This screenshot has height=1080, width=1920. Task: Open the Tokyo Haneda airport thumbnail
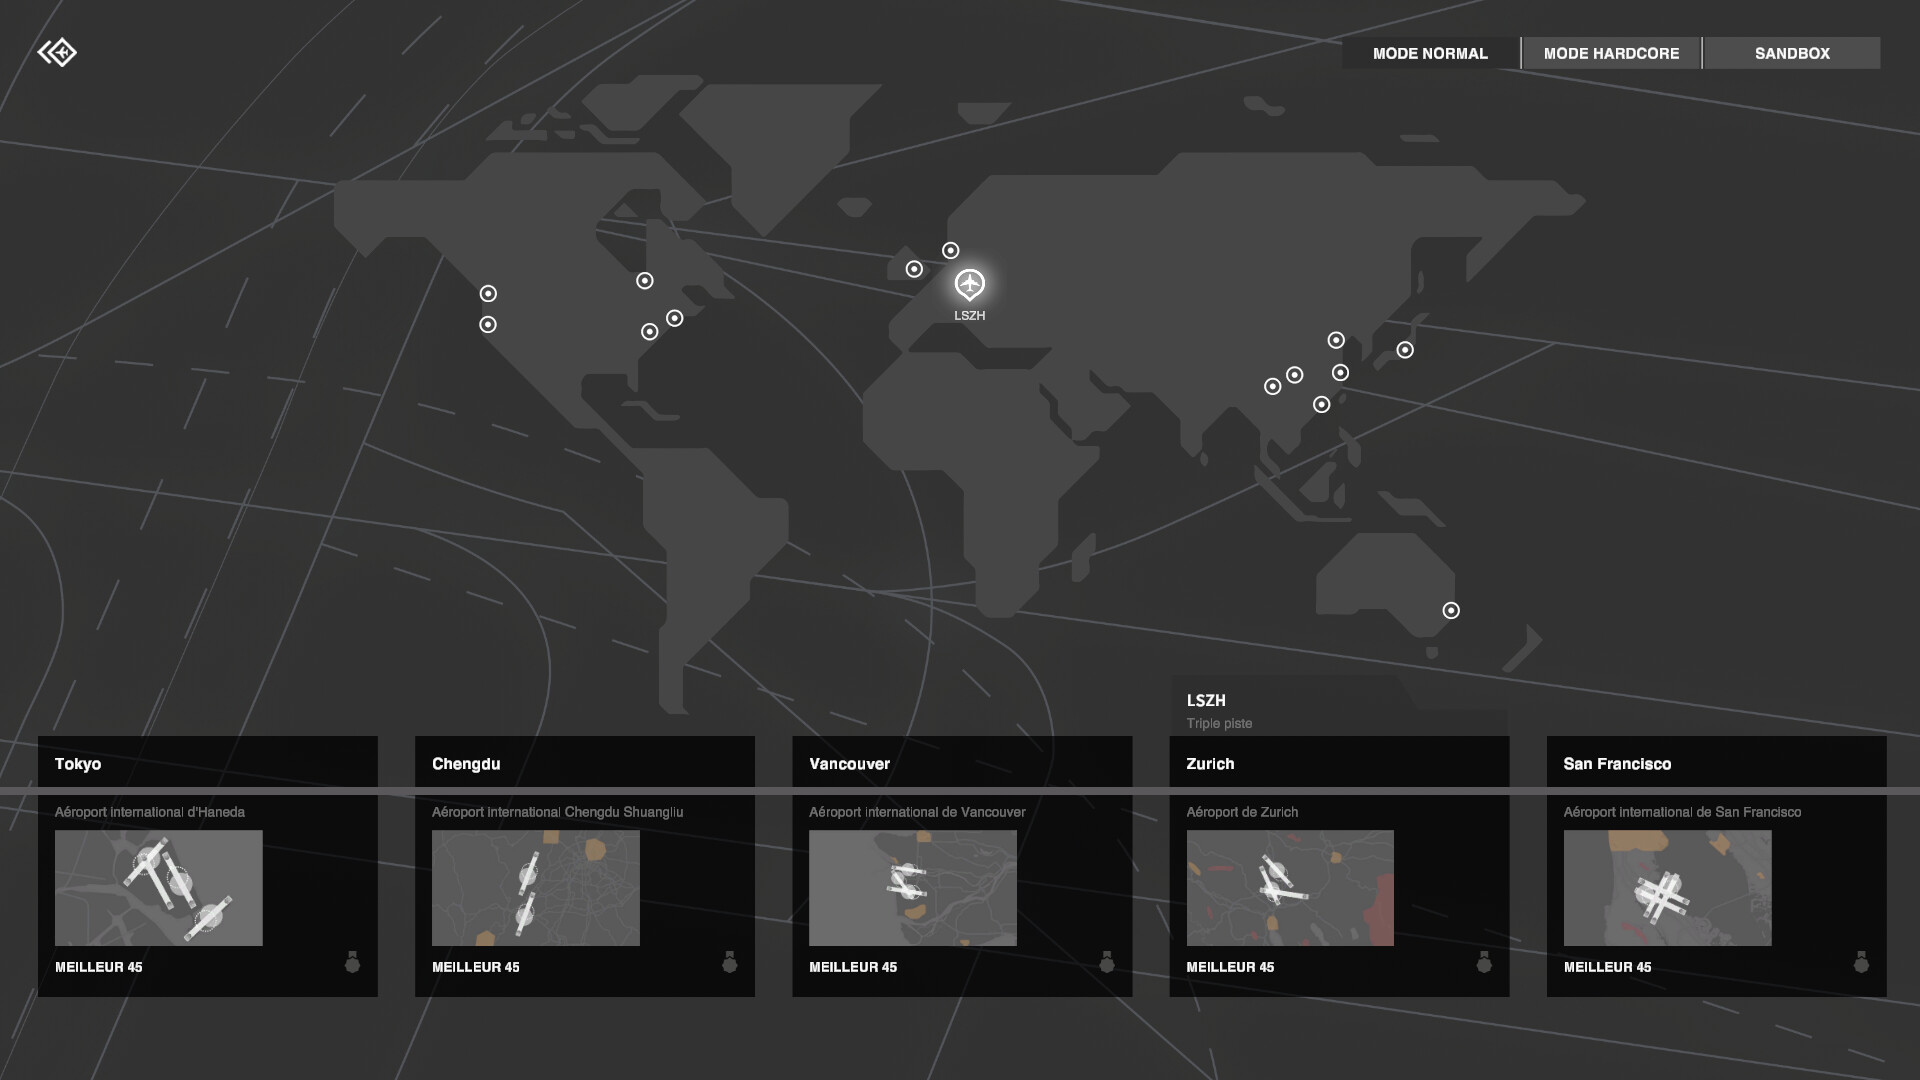point(159,888)
